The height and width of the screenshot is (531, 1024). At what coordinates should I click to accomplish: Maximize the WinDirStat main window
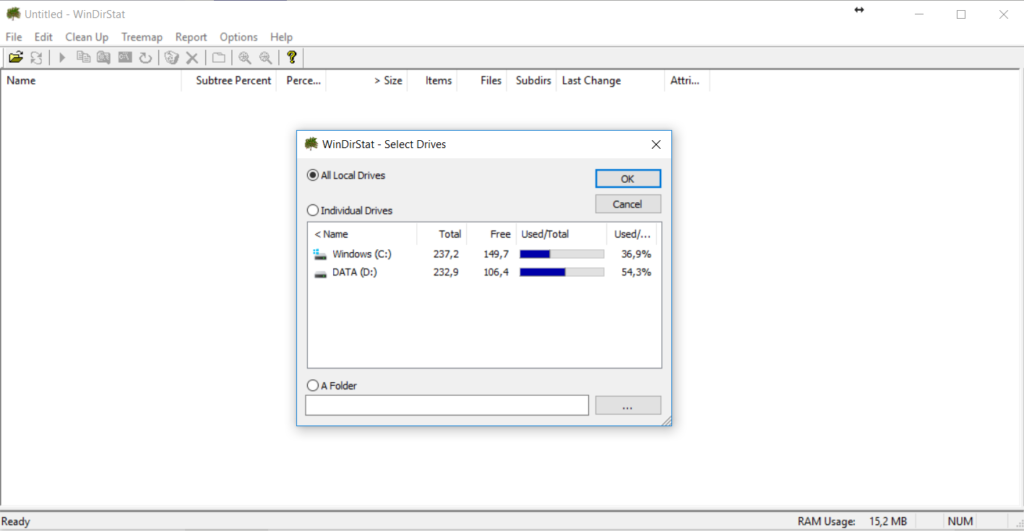point(961,14)
